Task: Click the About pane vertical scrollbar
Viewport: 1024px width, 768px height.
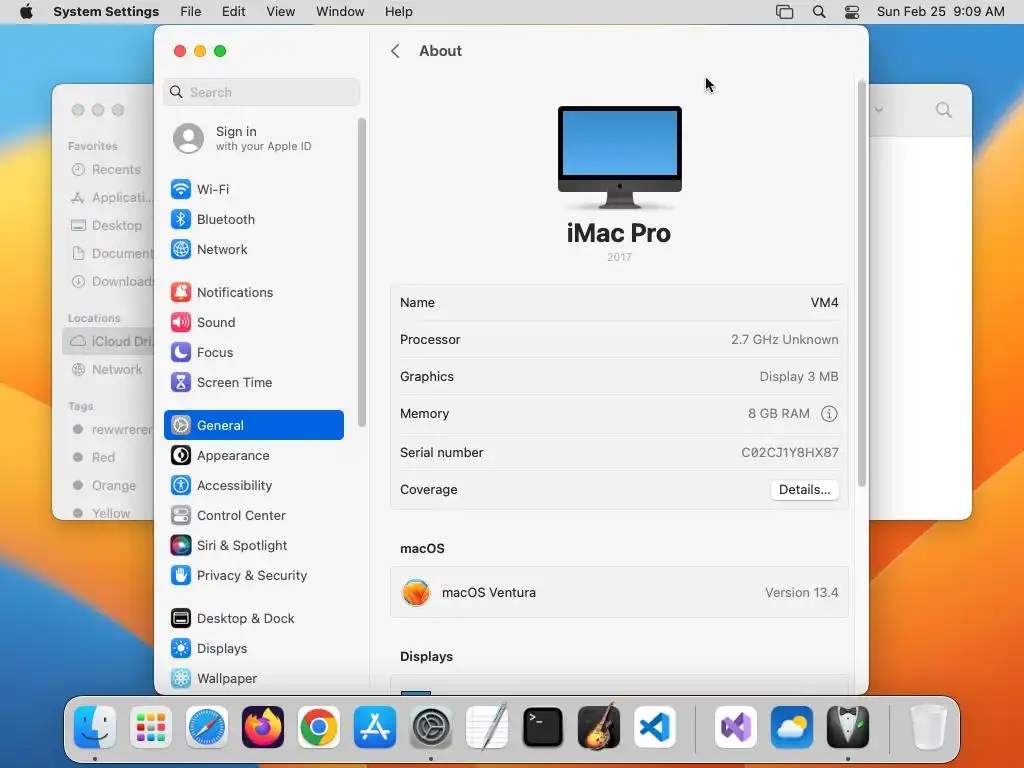Action: [862, 283]
